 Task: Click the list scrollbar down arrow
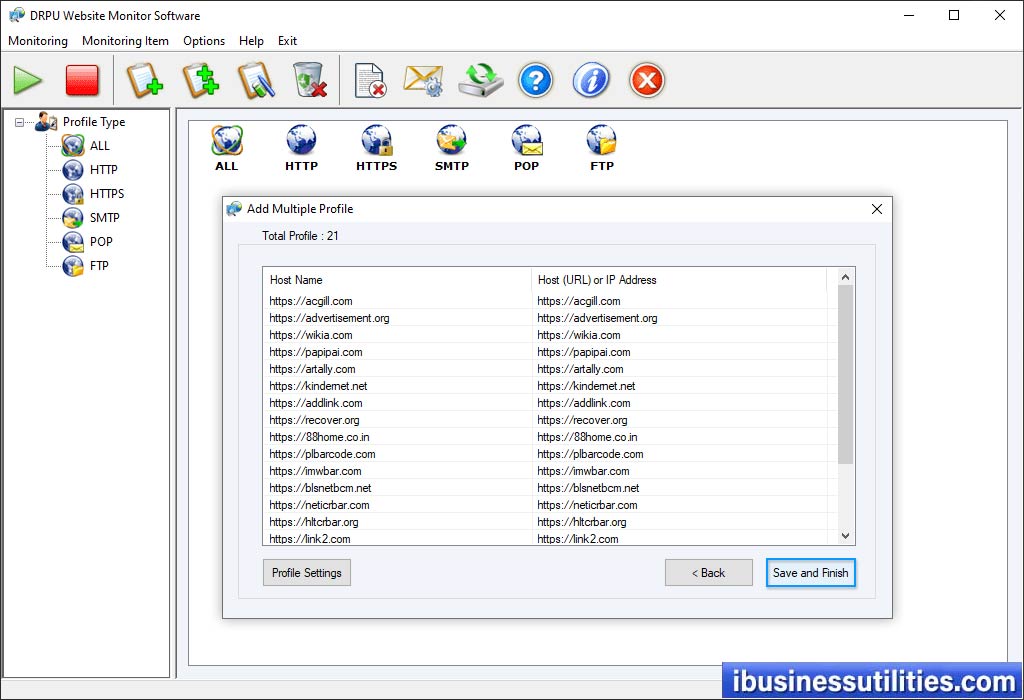(x=846, y=536)
